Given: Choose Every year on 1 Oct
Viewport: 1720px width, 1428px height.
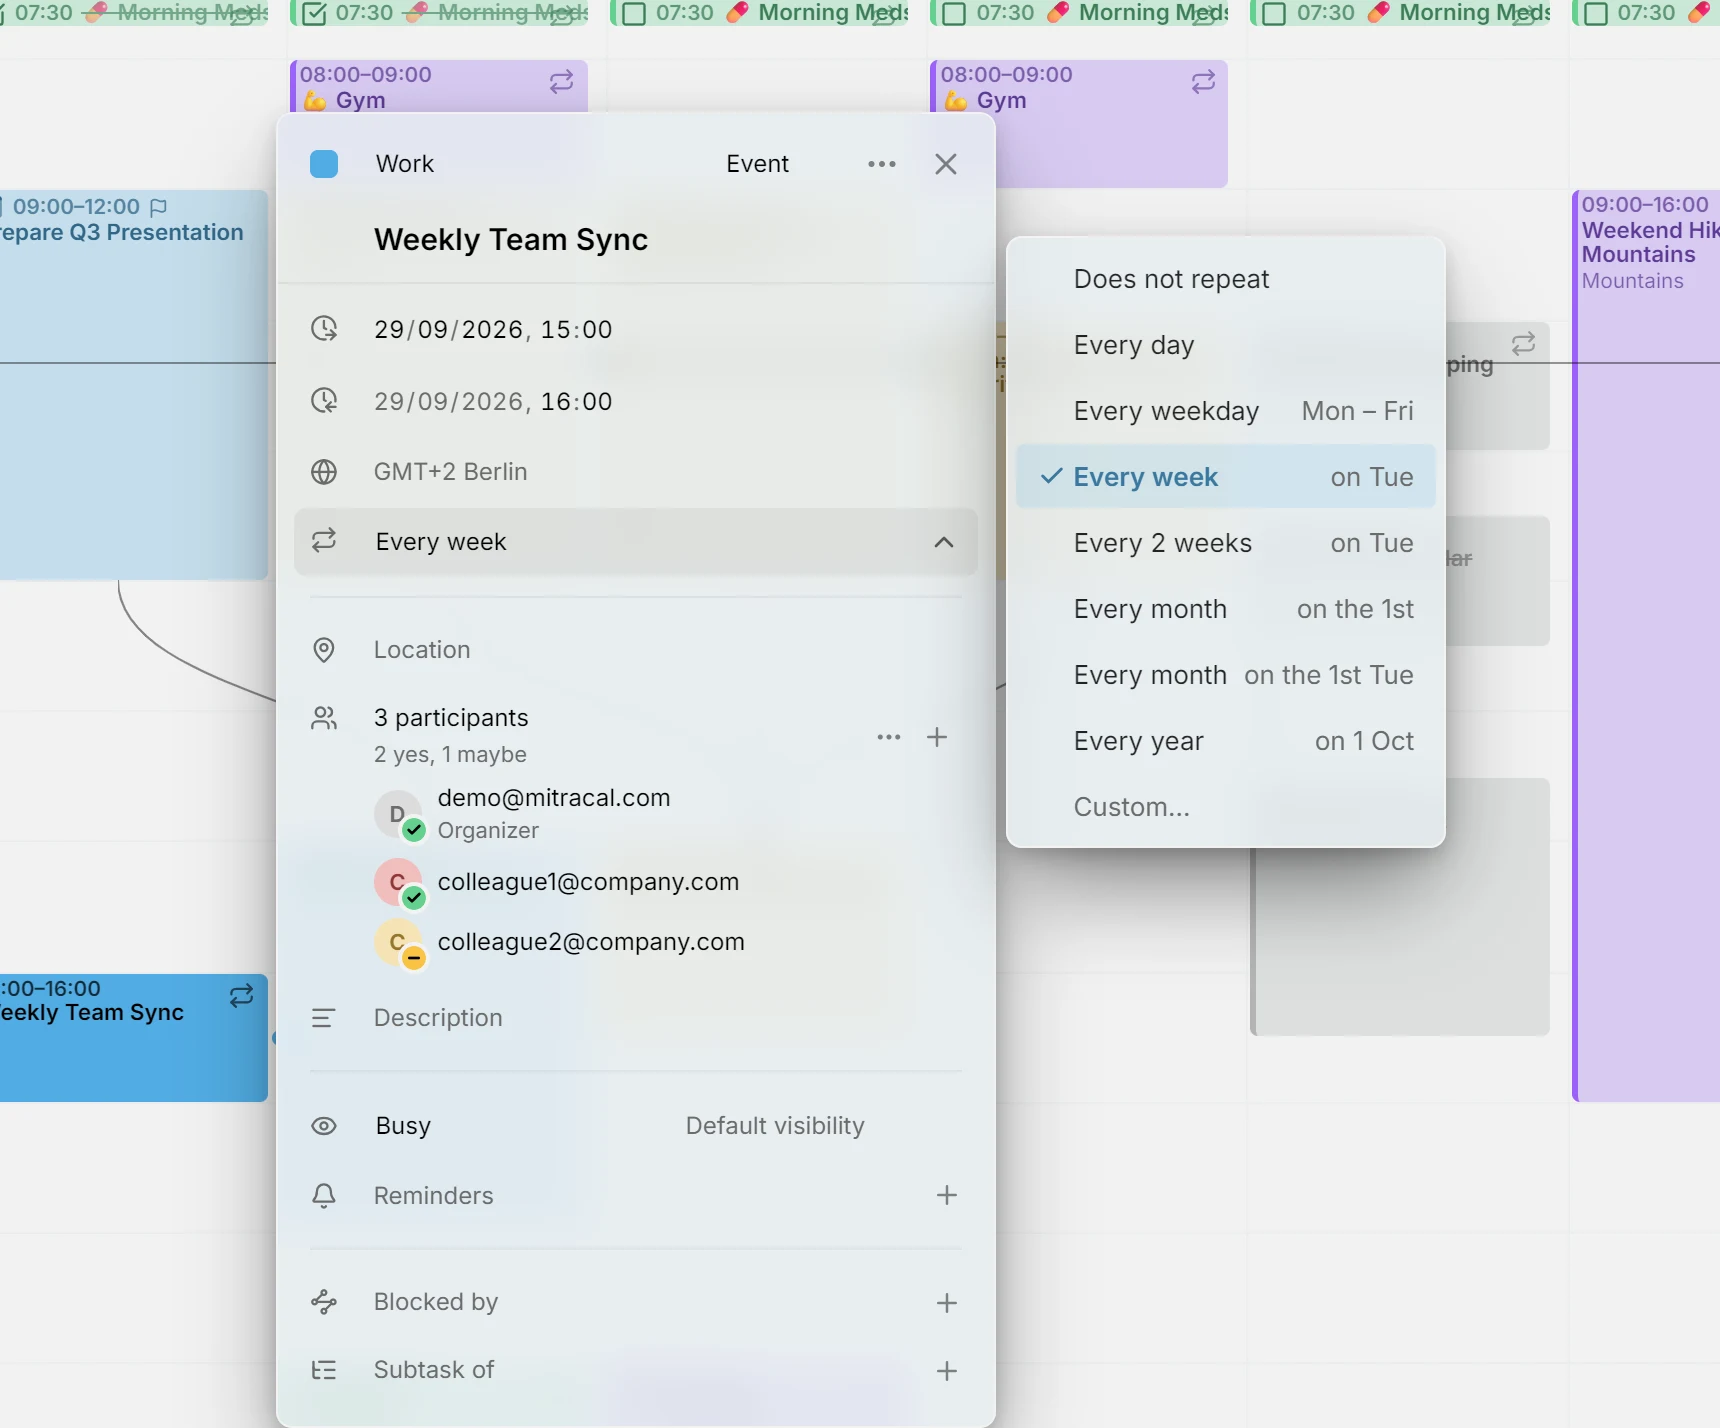Looking at the screenshot, I should [1226, 741].
